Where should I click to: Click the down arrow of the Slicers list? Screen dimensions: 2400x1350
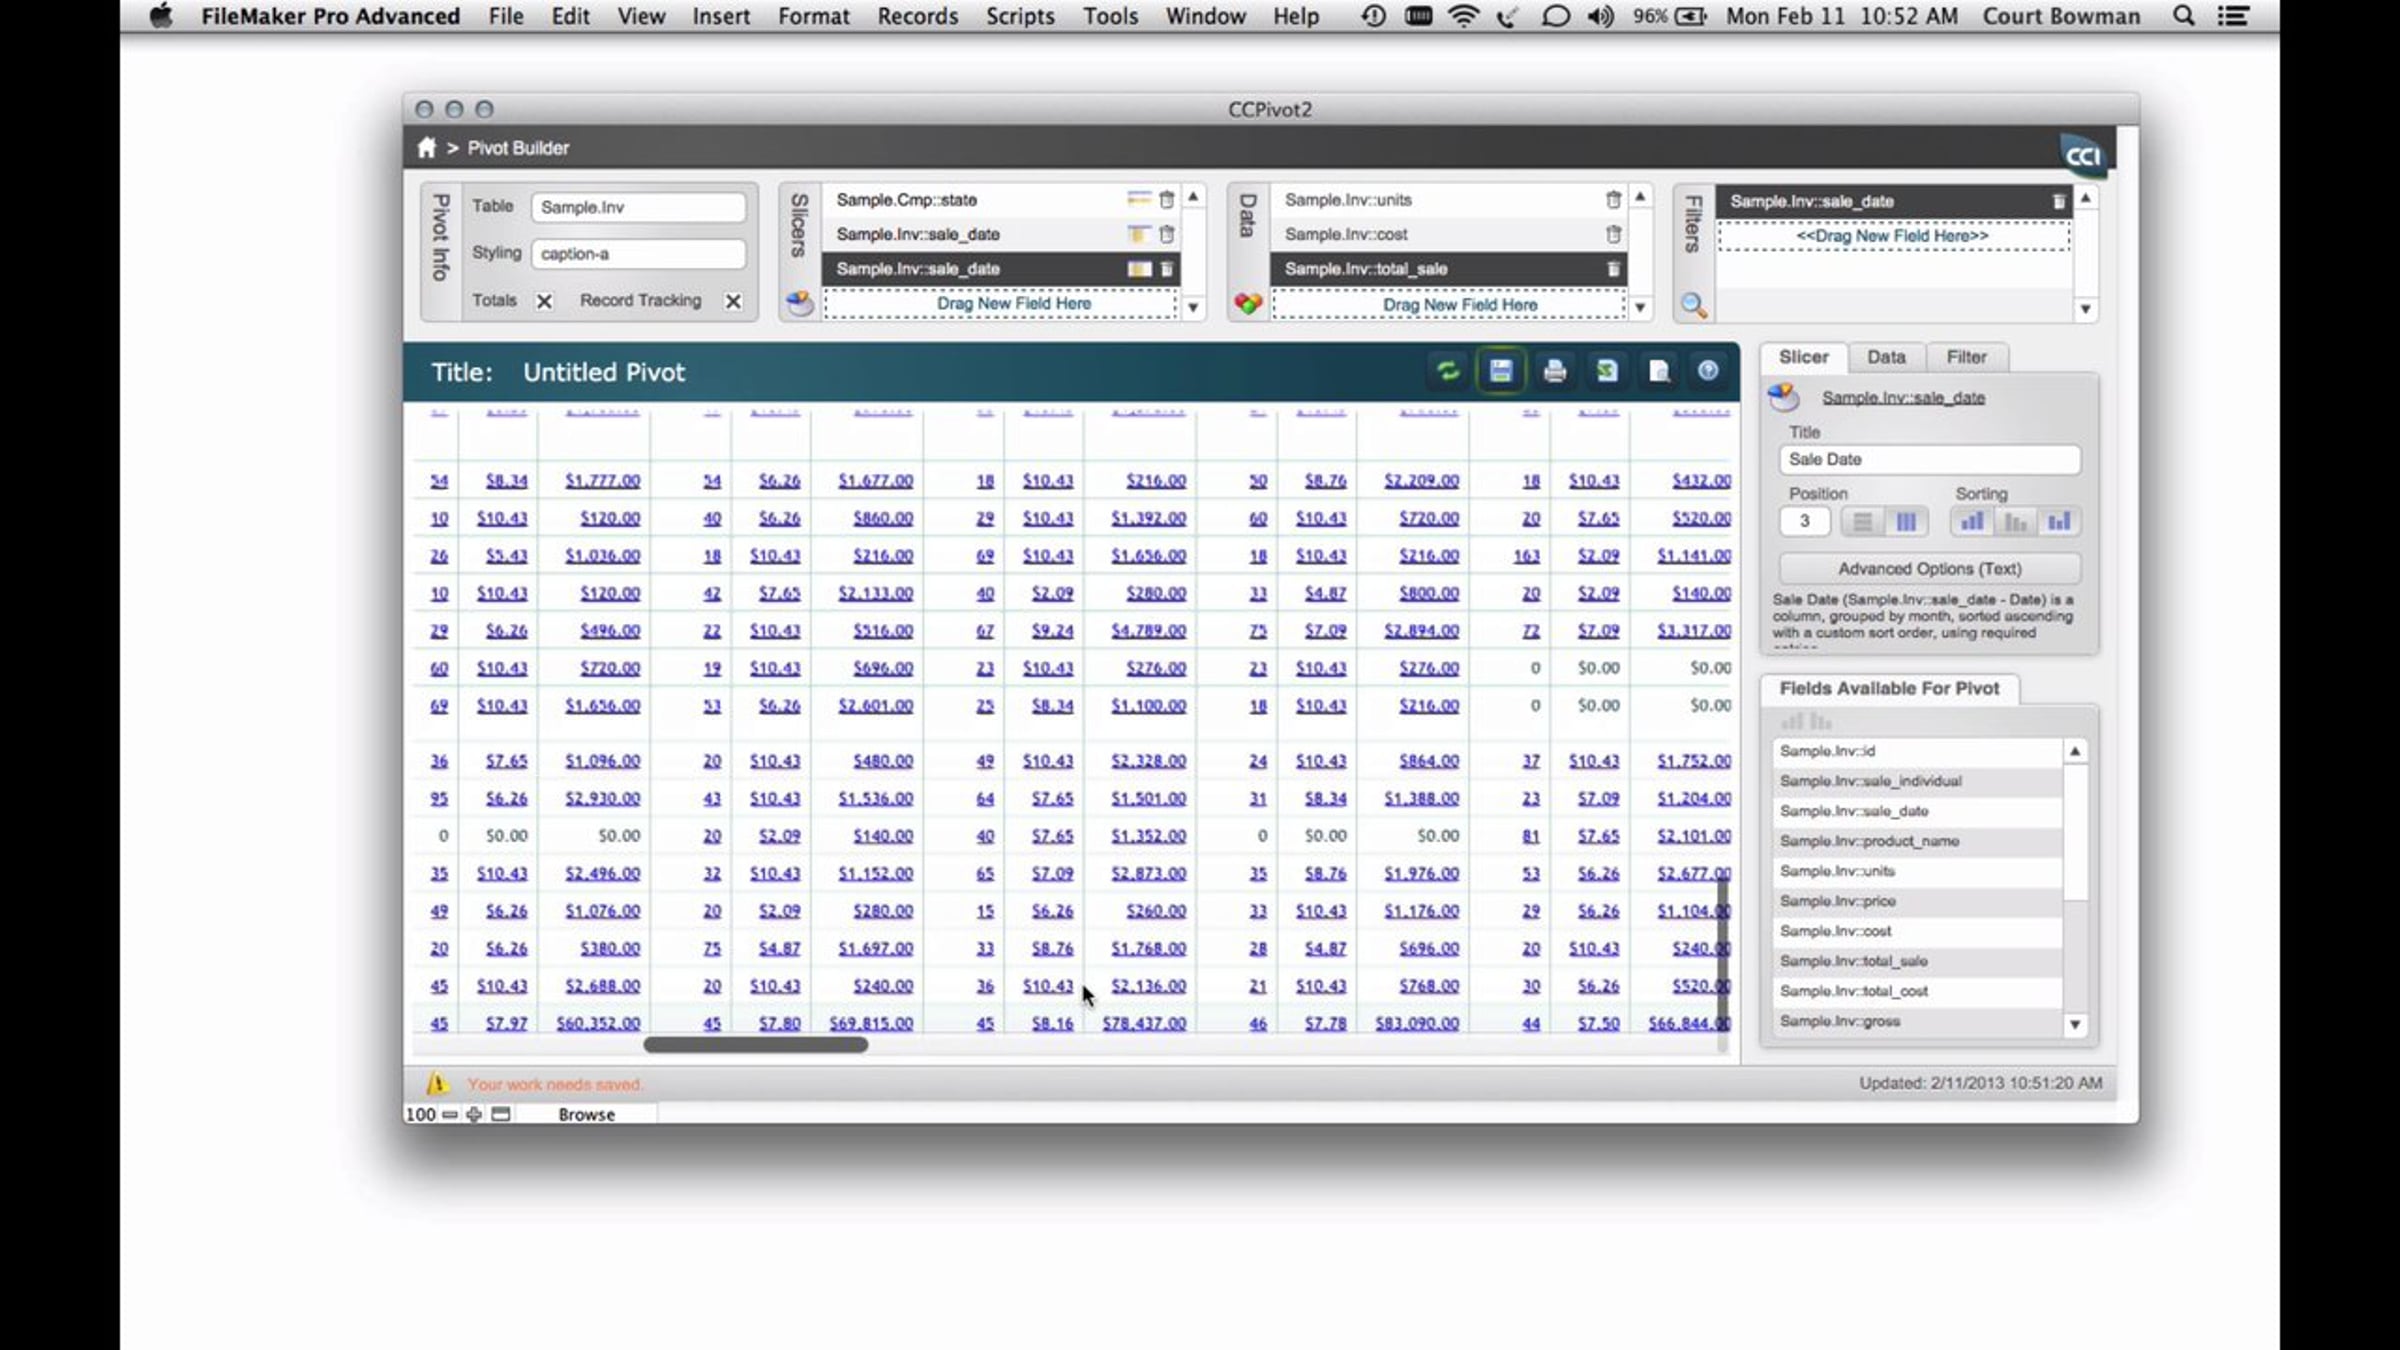(x=1193, y=308)
